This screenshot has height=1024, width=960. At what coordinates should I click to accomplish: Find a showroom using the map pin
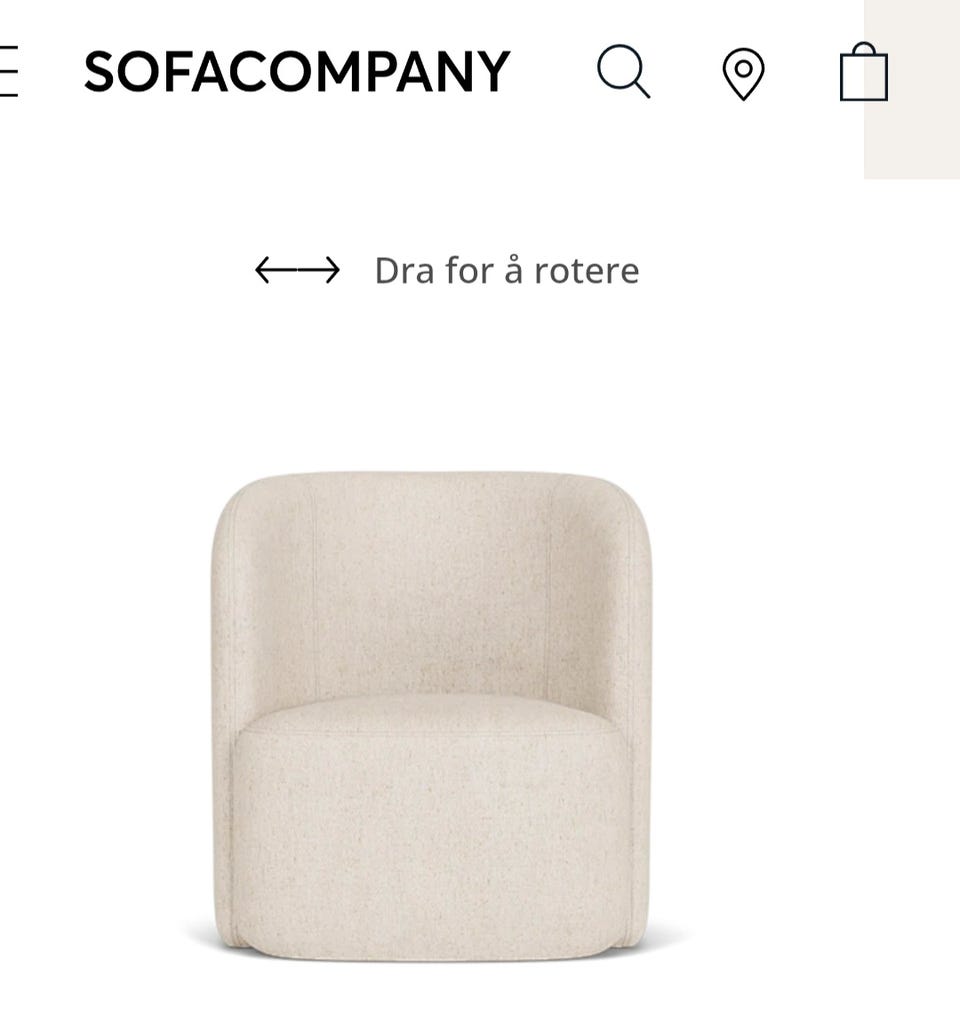tap(743, 74)
